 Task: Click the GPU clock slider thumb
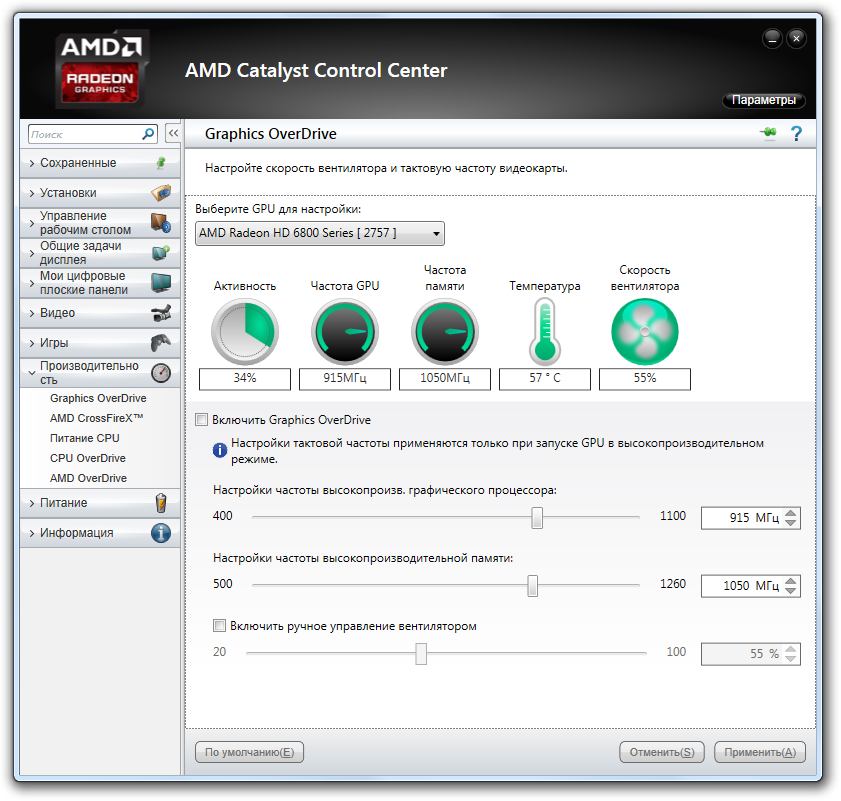click(537, 518)
